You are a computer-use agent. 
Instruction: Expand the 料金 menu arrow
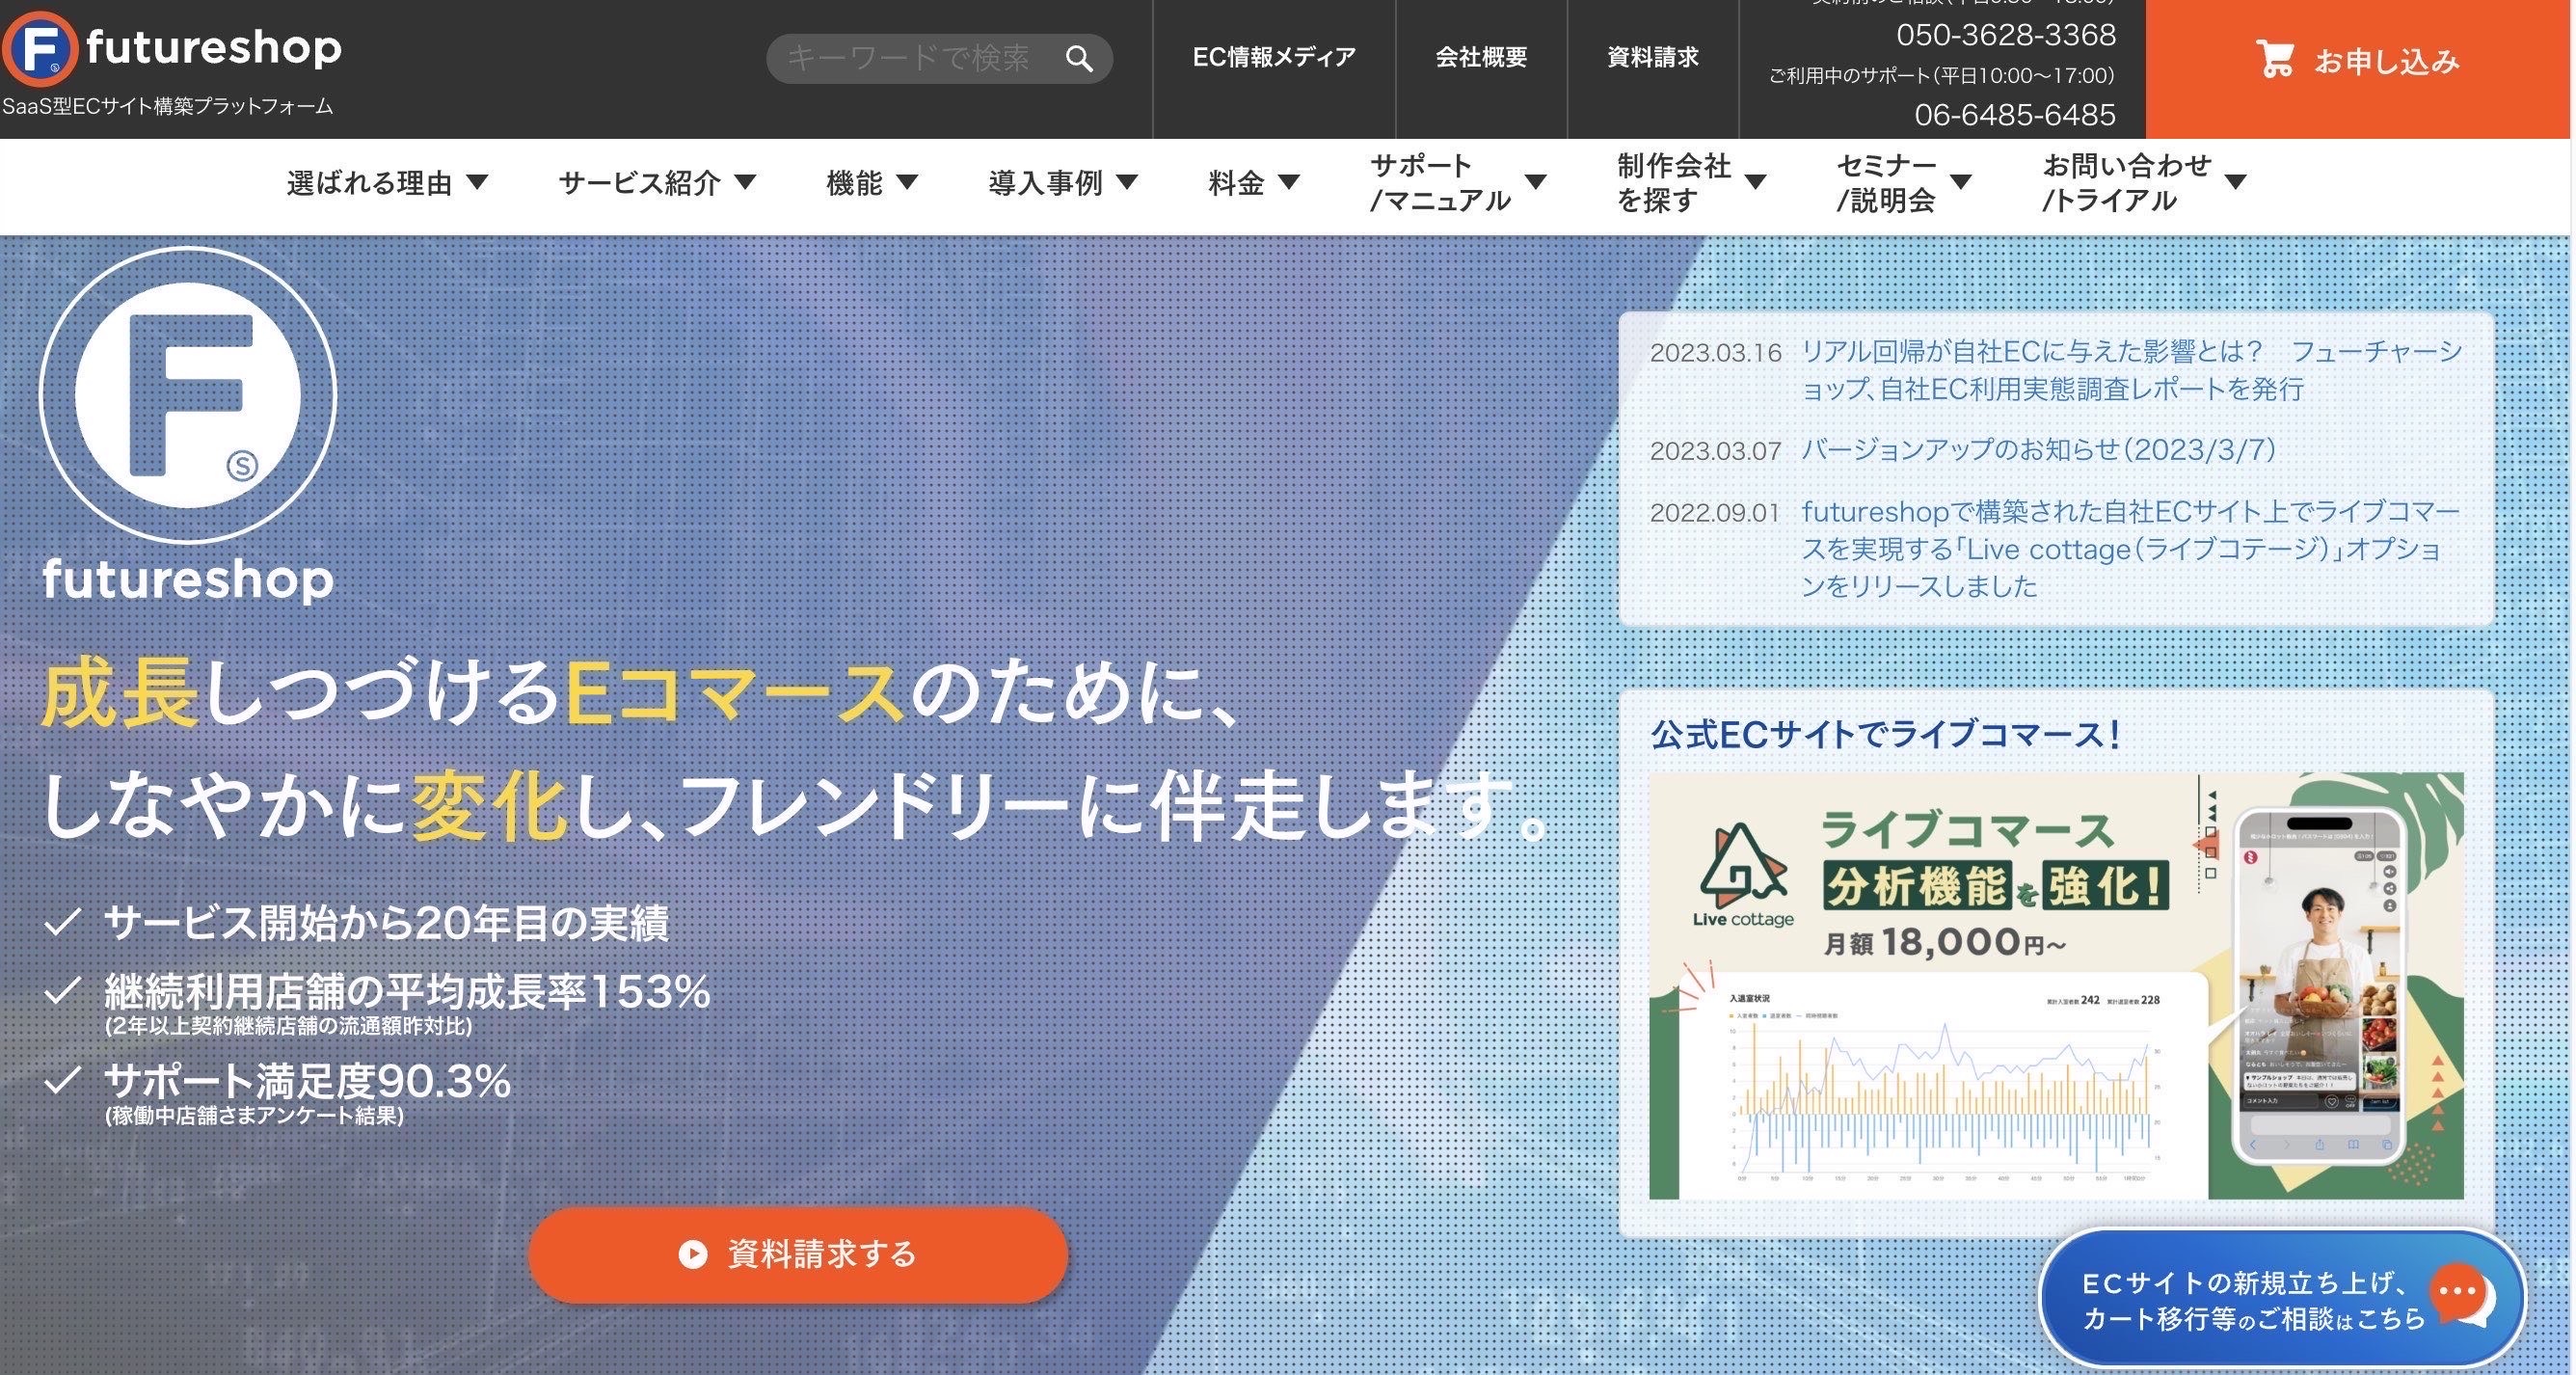tap(1289, 182)
